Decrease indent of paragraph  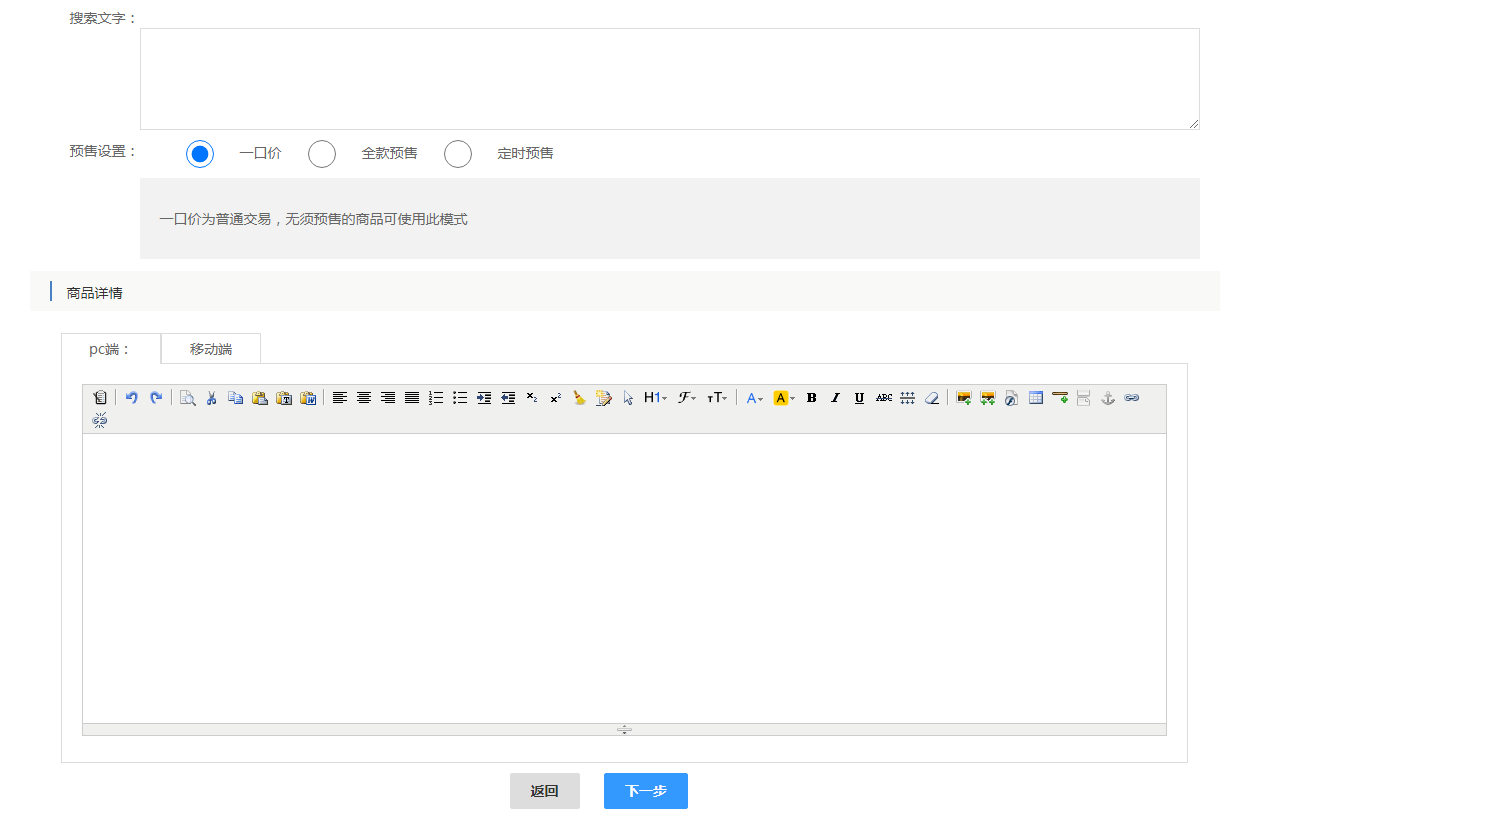coord(508,398)
